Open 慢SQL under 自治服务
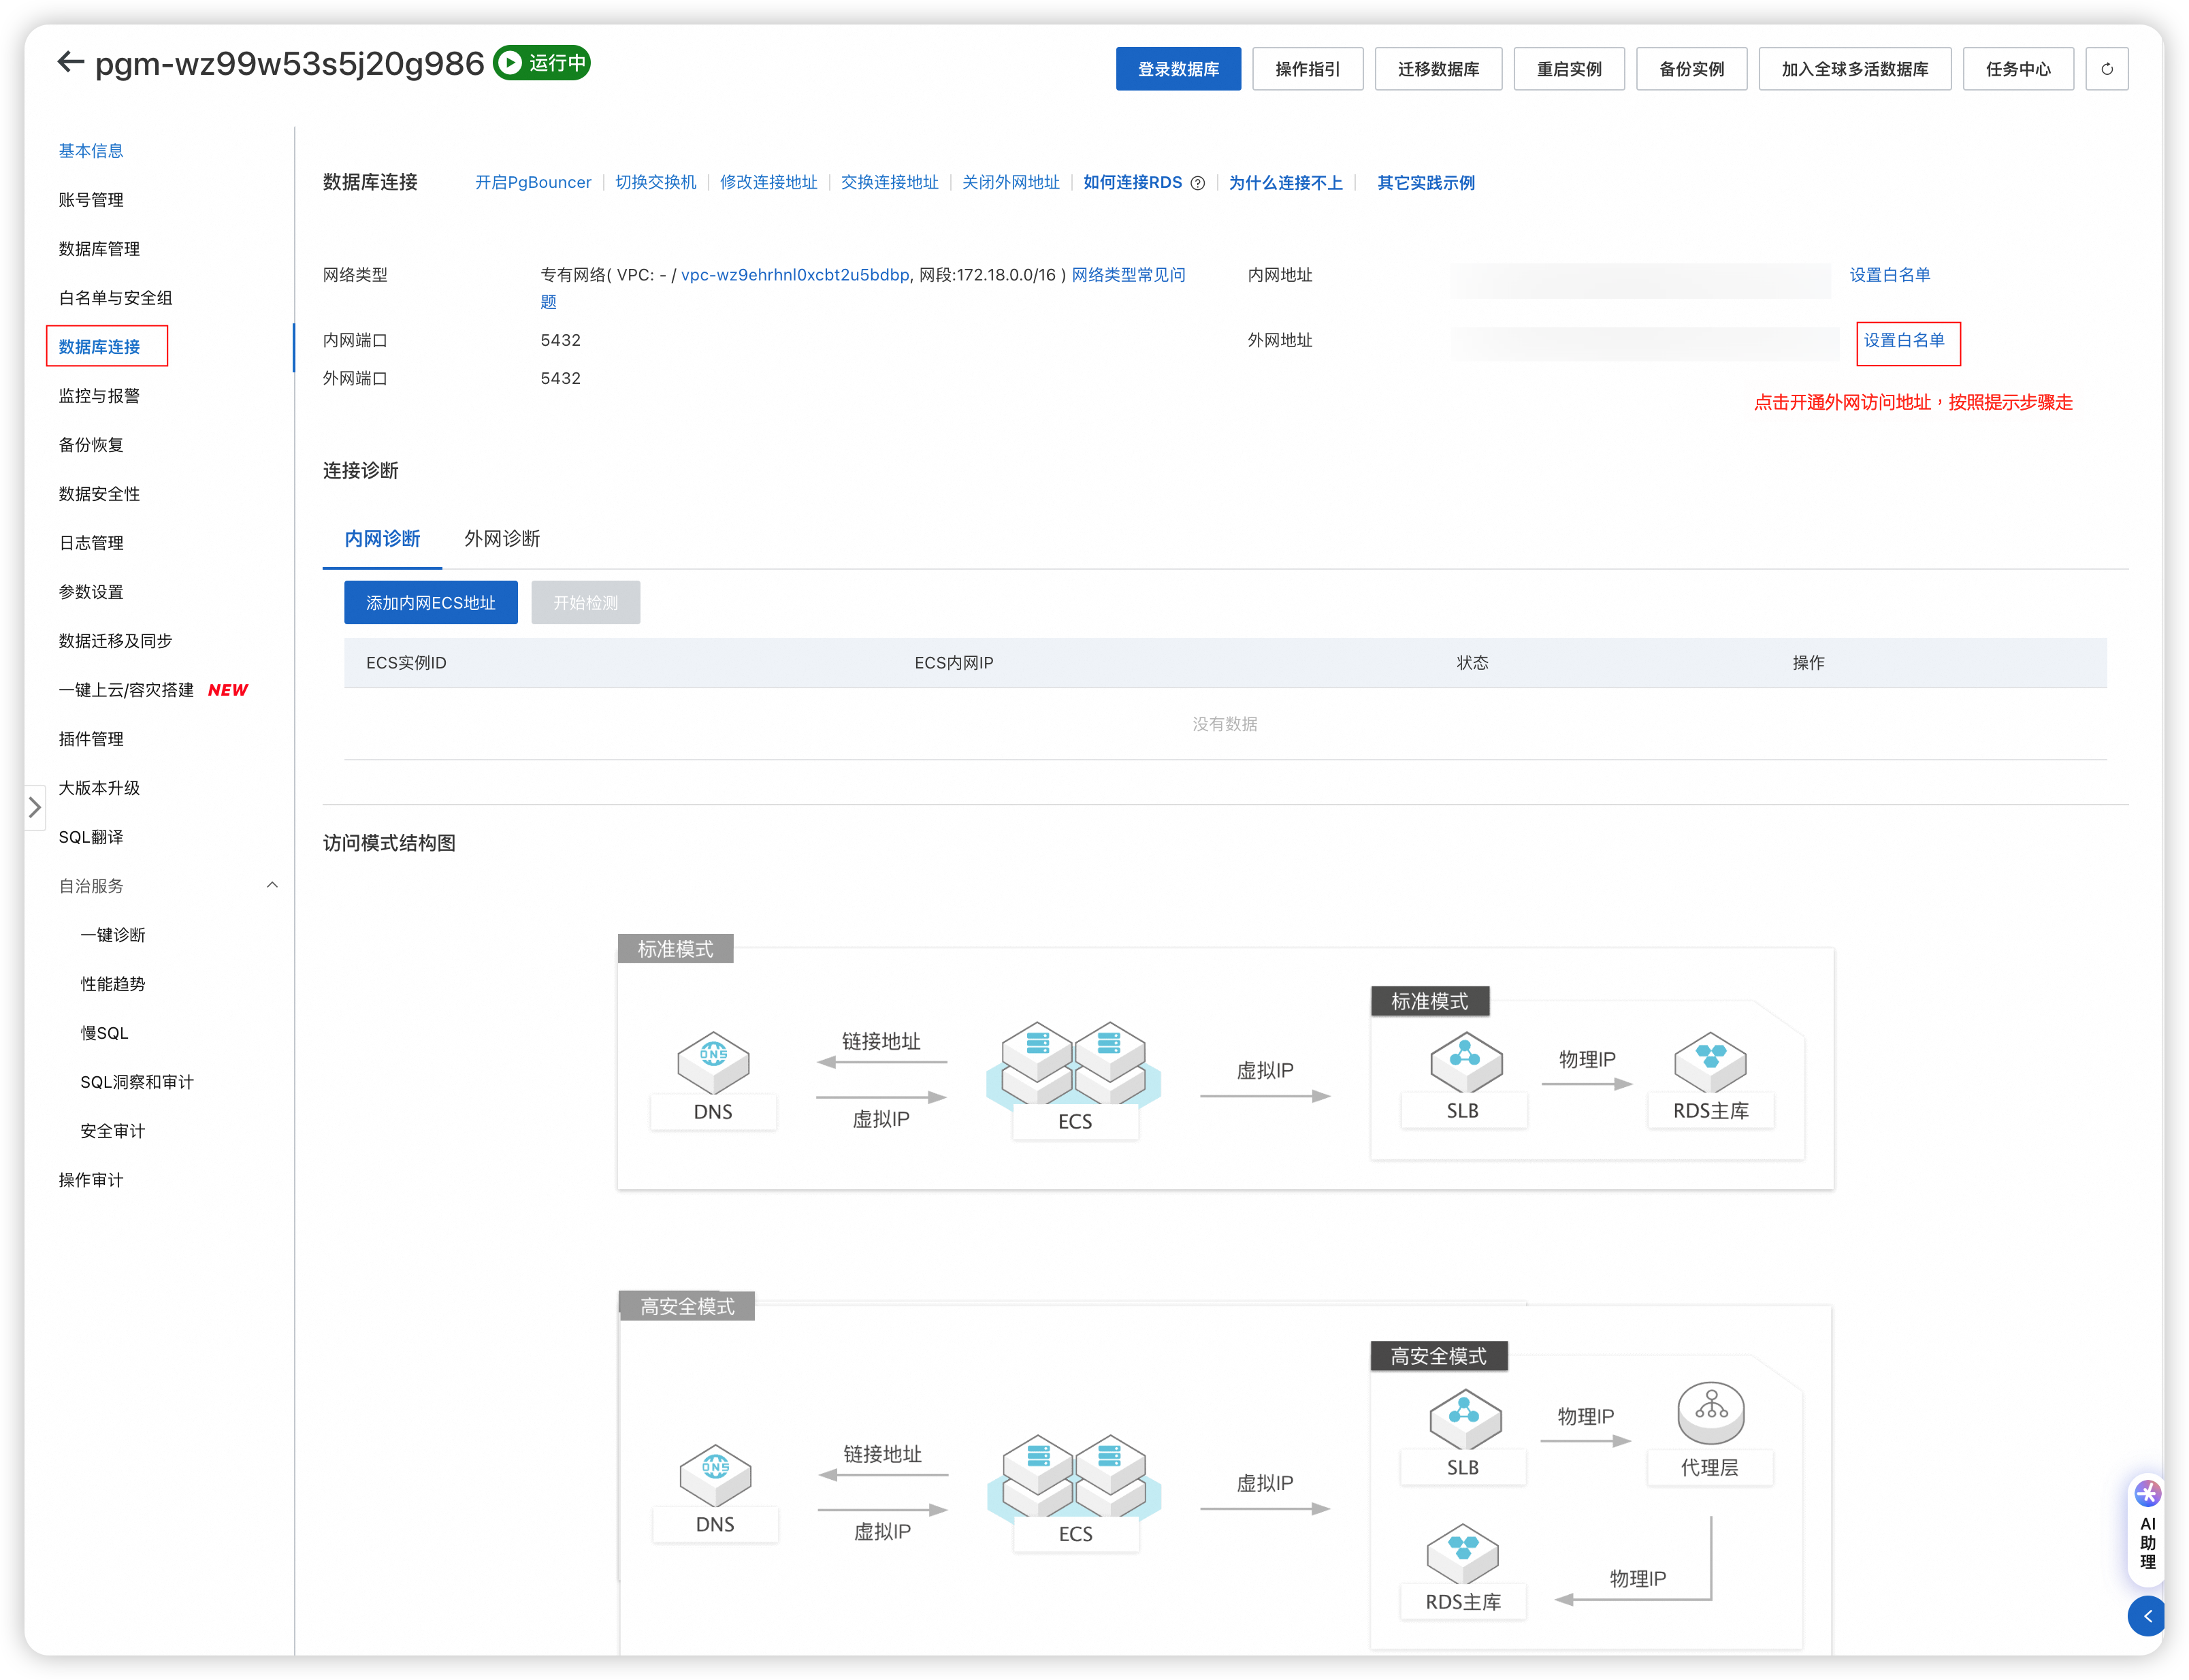 pos(104,1033)
